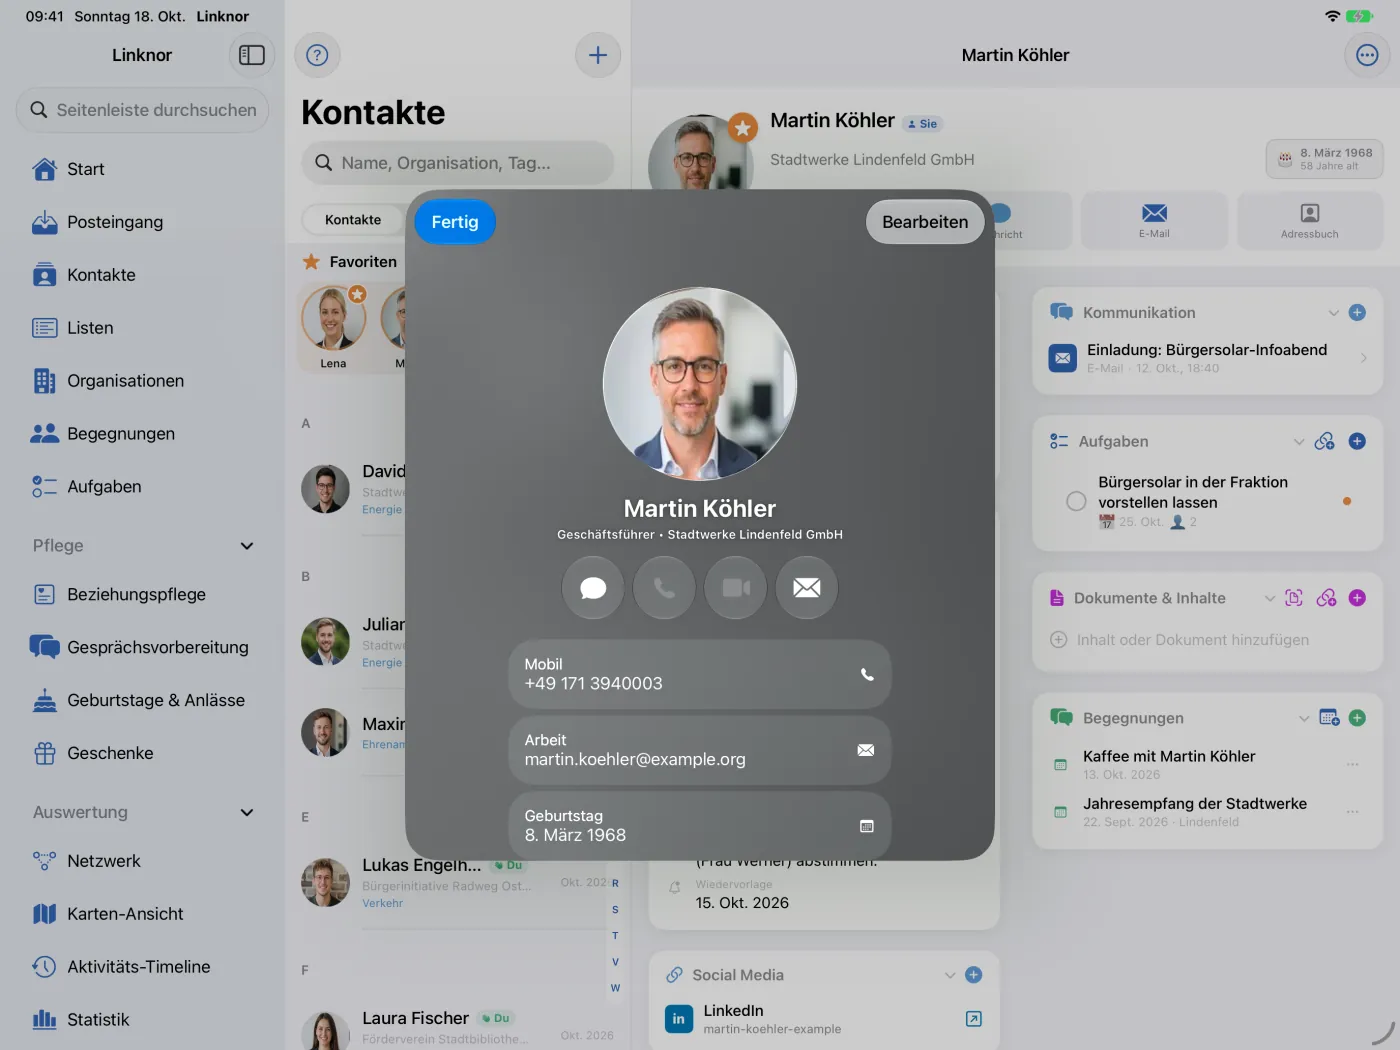Start a video call with Martin Köhler
Screen dimensions: 1400x1050
[x=736, y=588]
